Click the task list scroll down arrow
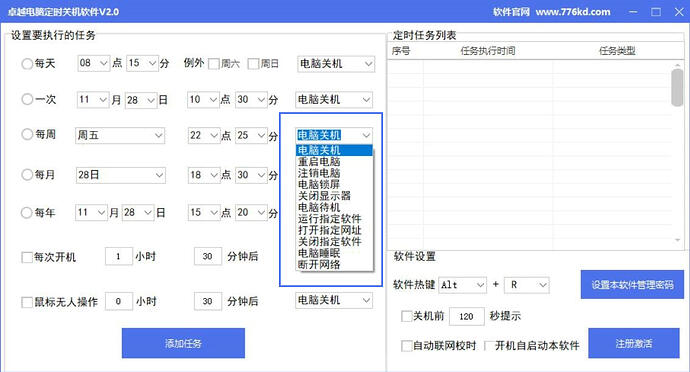 pos(677,240)
